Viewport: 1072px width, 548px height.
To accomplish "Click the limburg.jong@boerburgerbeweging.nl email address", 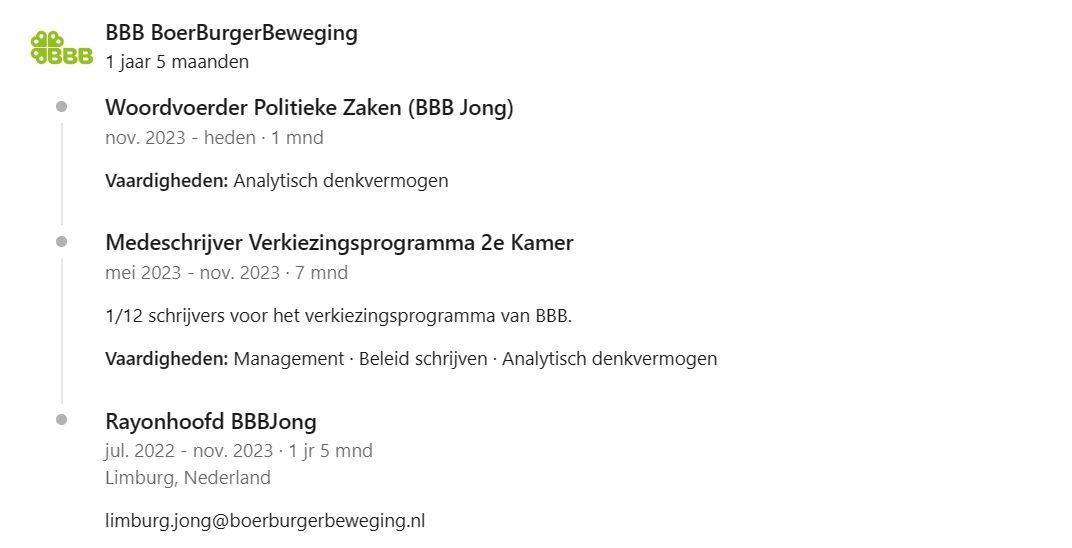I will point(265,521).
